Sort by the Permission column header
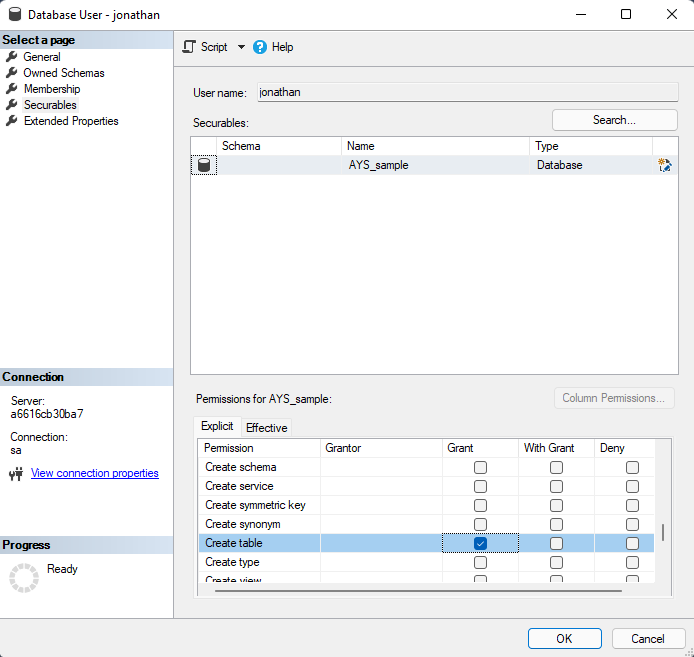694x657 pixels. click(258, 448)
